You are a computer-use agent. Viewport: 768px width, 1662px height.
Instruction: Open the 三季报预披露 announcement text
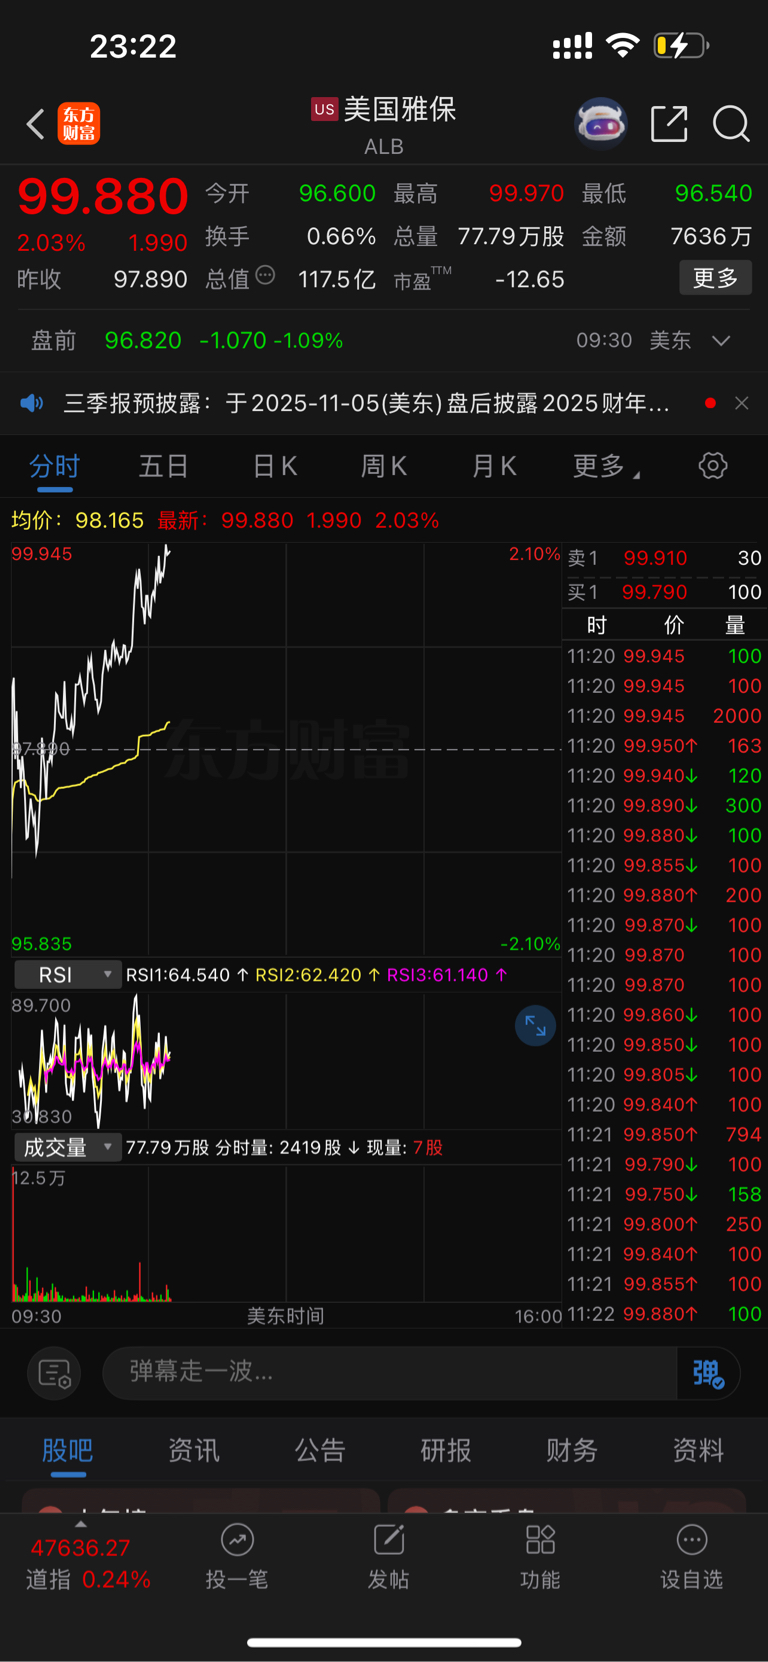click(366, 403)
